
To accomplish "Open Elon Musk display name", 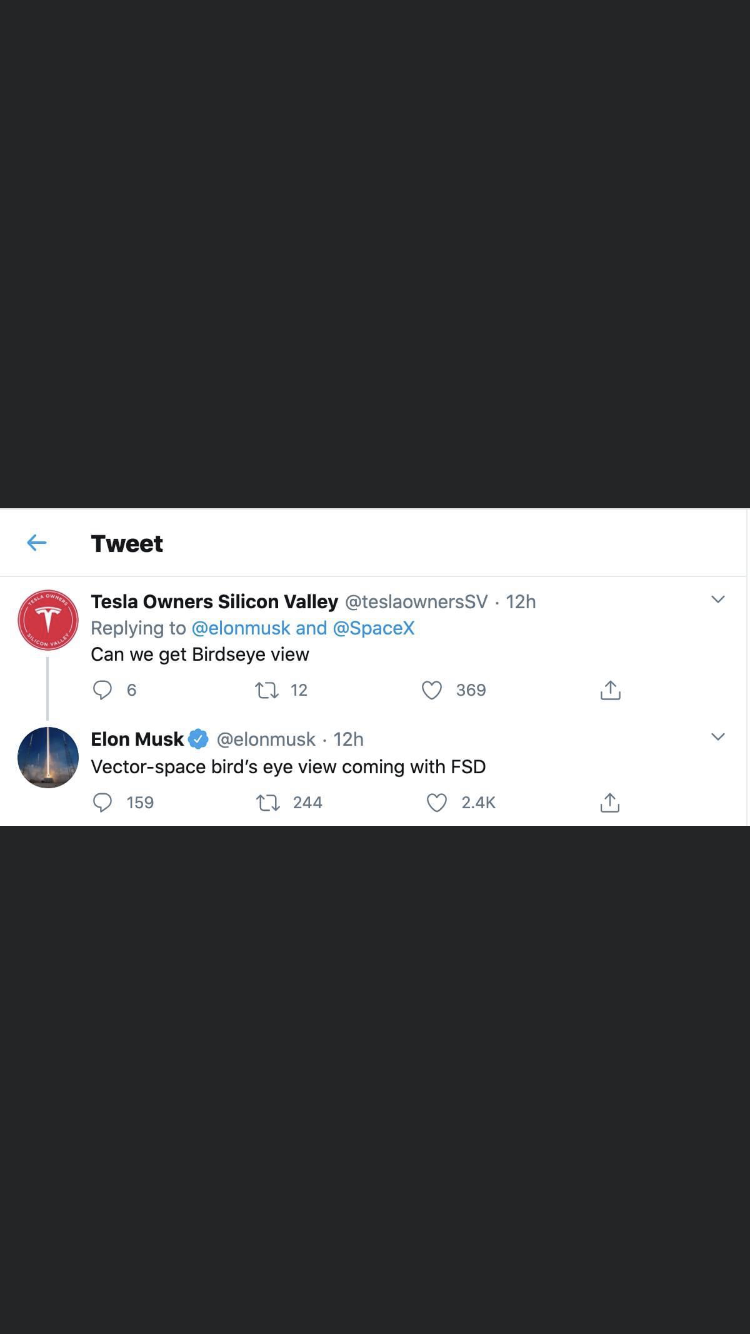I will 138,739.
